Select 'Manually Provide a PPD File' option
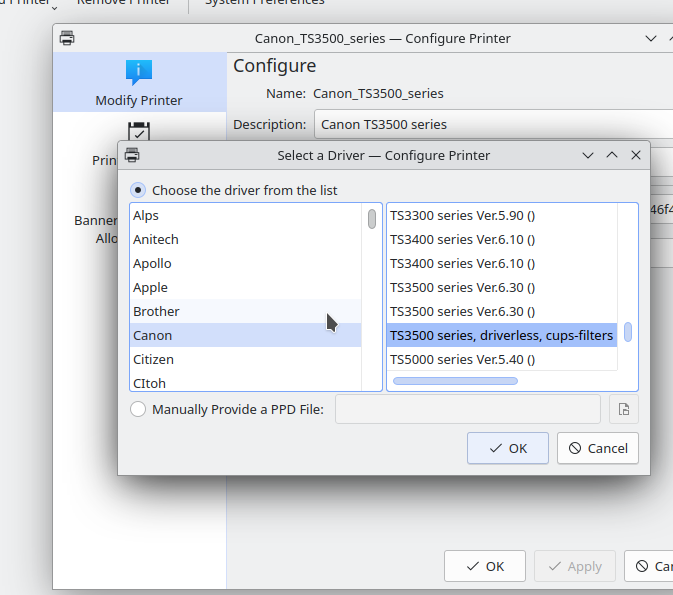The image size is (673, 595). click(x=139, y=409)
